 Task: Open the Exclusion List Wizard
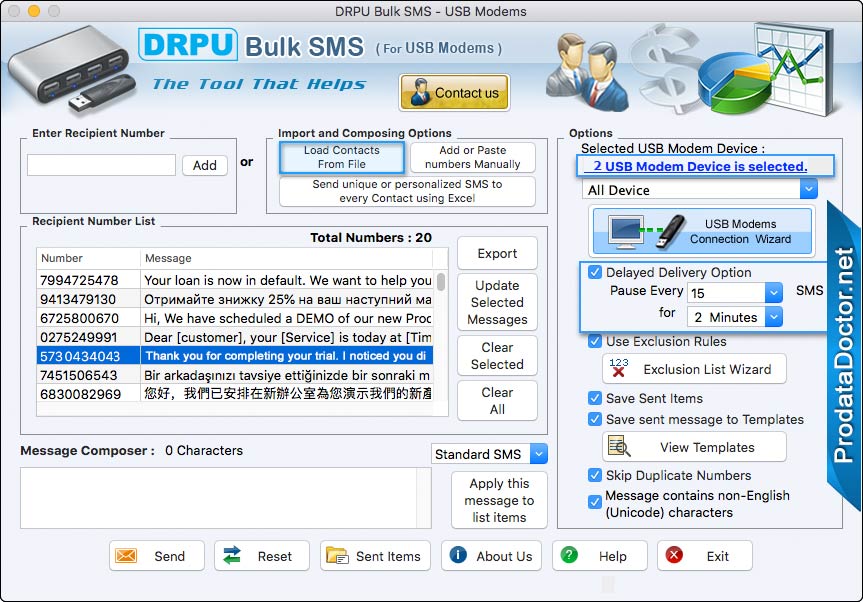[695, 369]
